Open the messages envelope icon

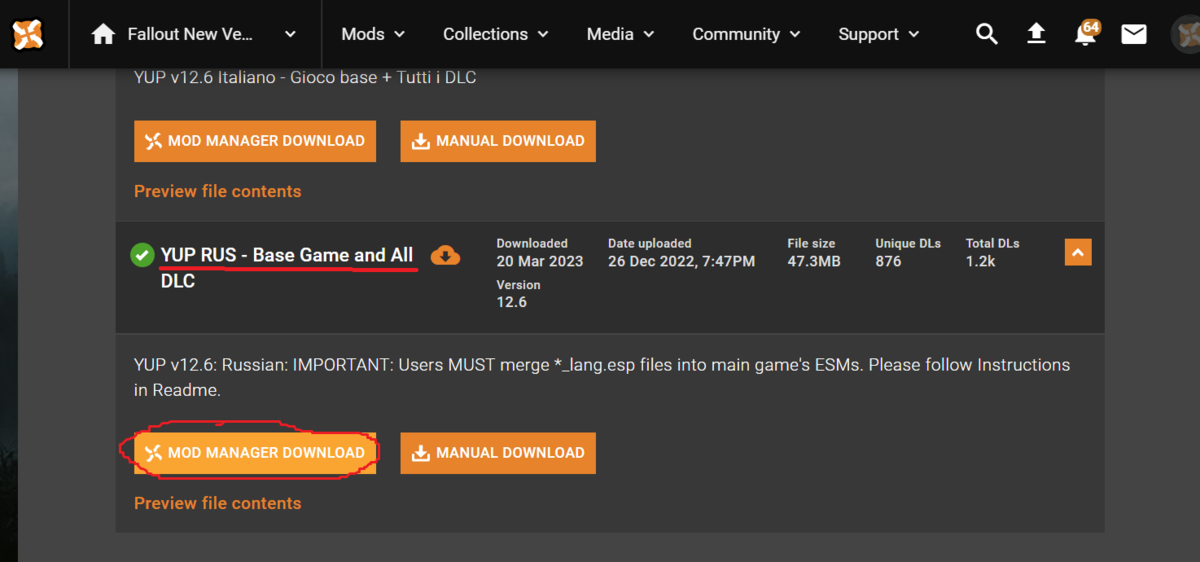click(x=1134, y=34)
